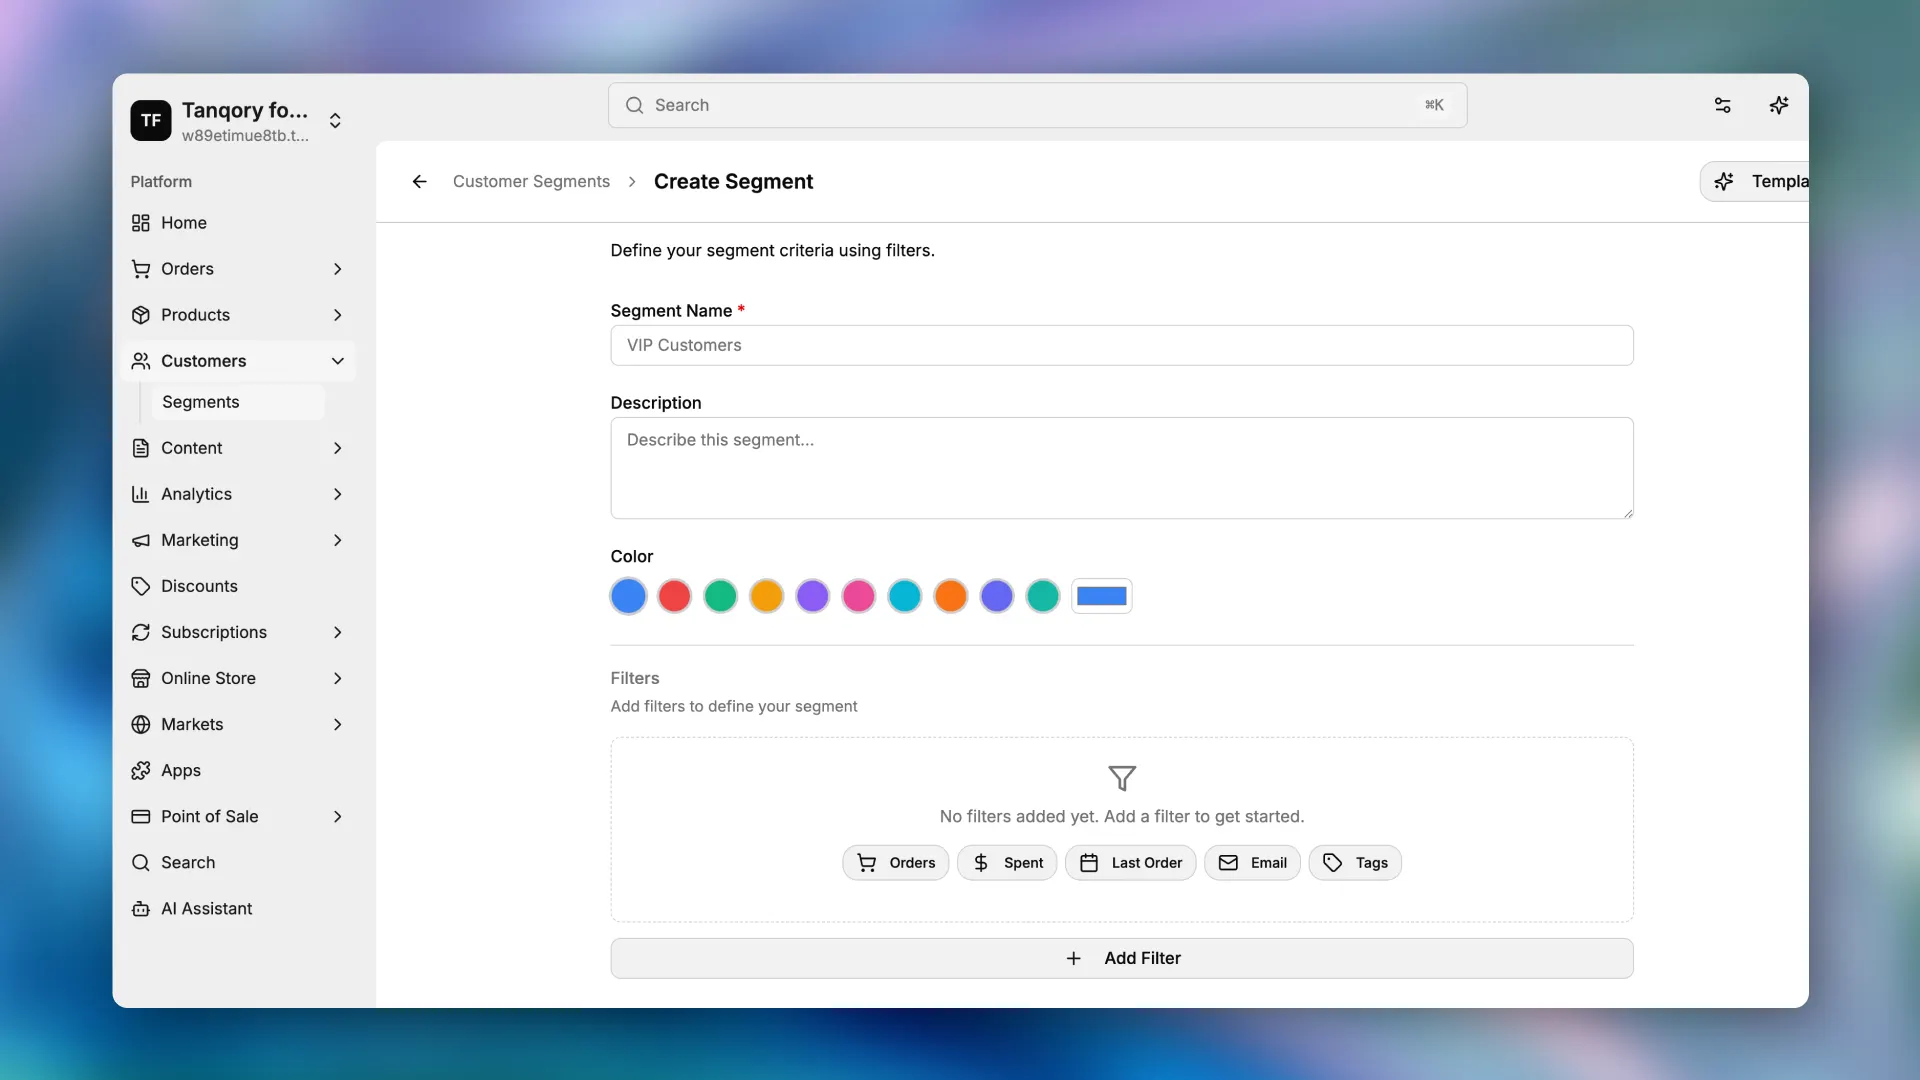Viewport: 1920px width, 1080px height.
Task: Expand the Marketing sidebar section
Action: (337, 540)
